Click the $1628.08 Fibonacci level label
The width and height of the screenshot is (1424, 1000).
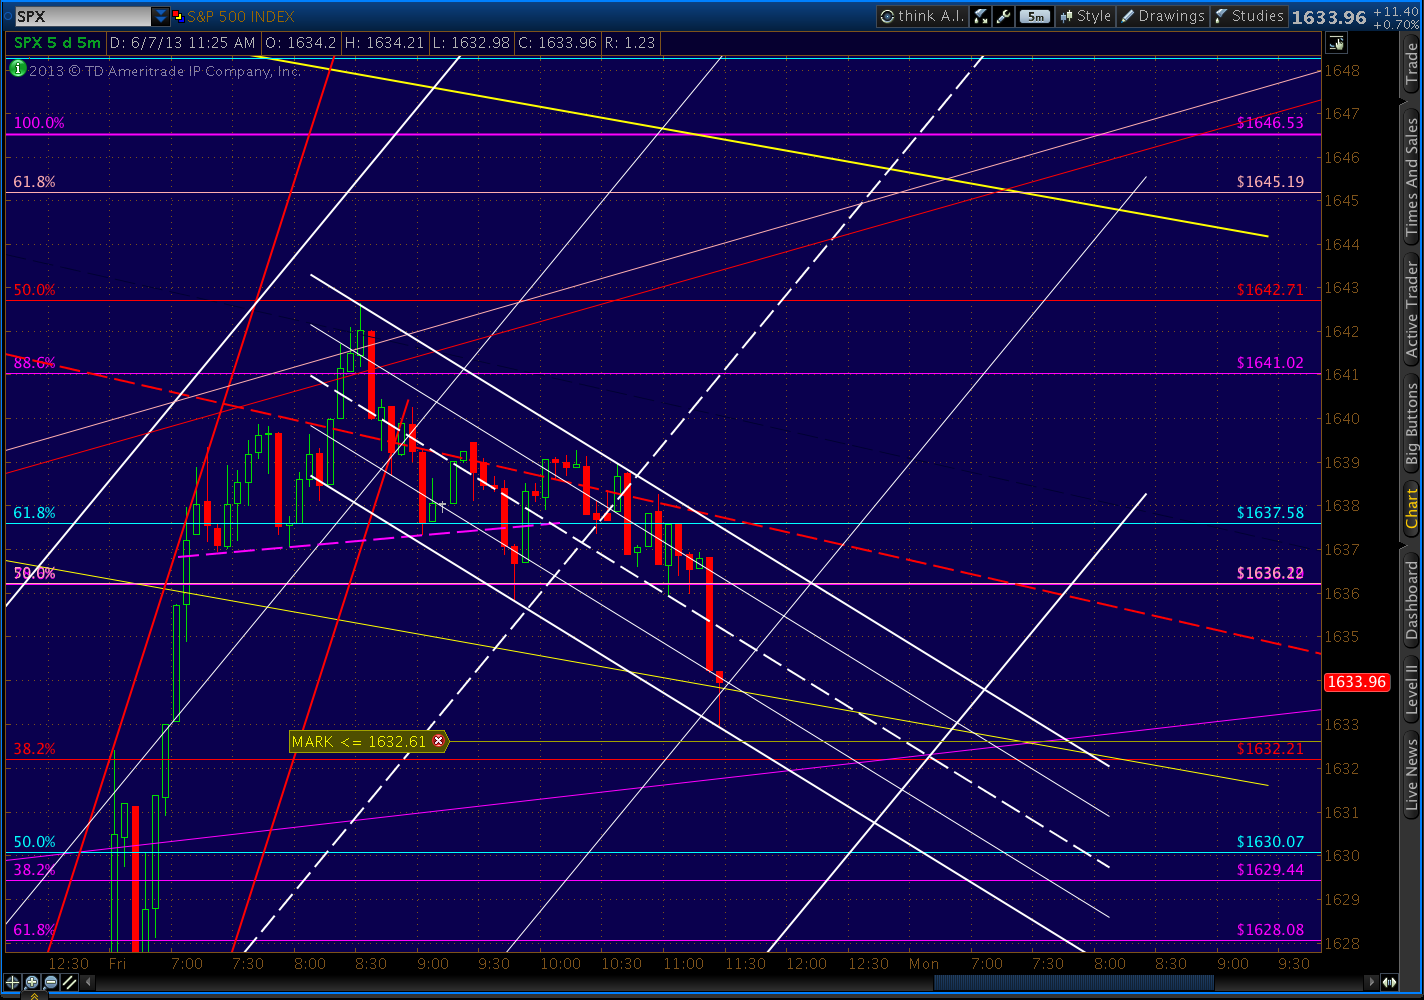pyautogui.click(x=1270, y=930)
